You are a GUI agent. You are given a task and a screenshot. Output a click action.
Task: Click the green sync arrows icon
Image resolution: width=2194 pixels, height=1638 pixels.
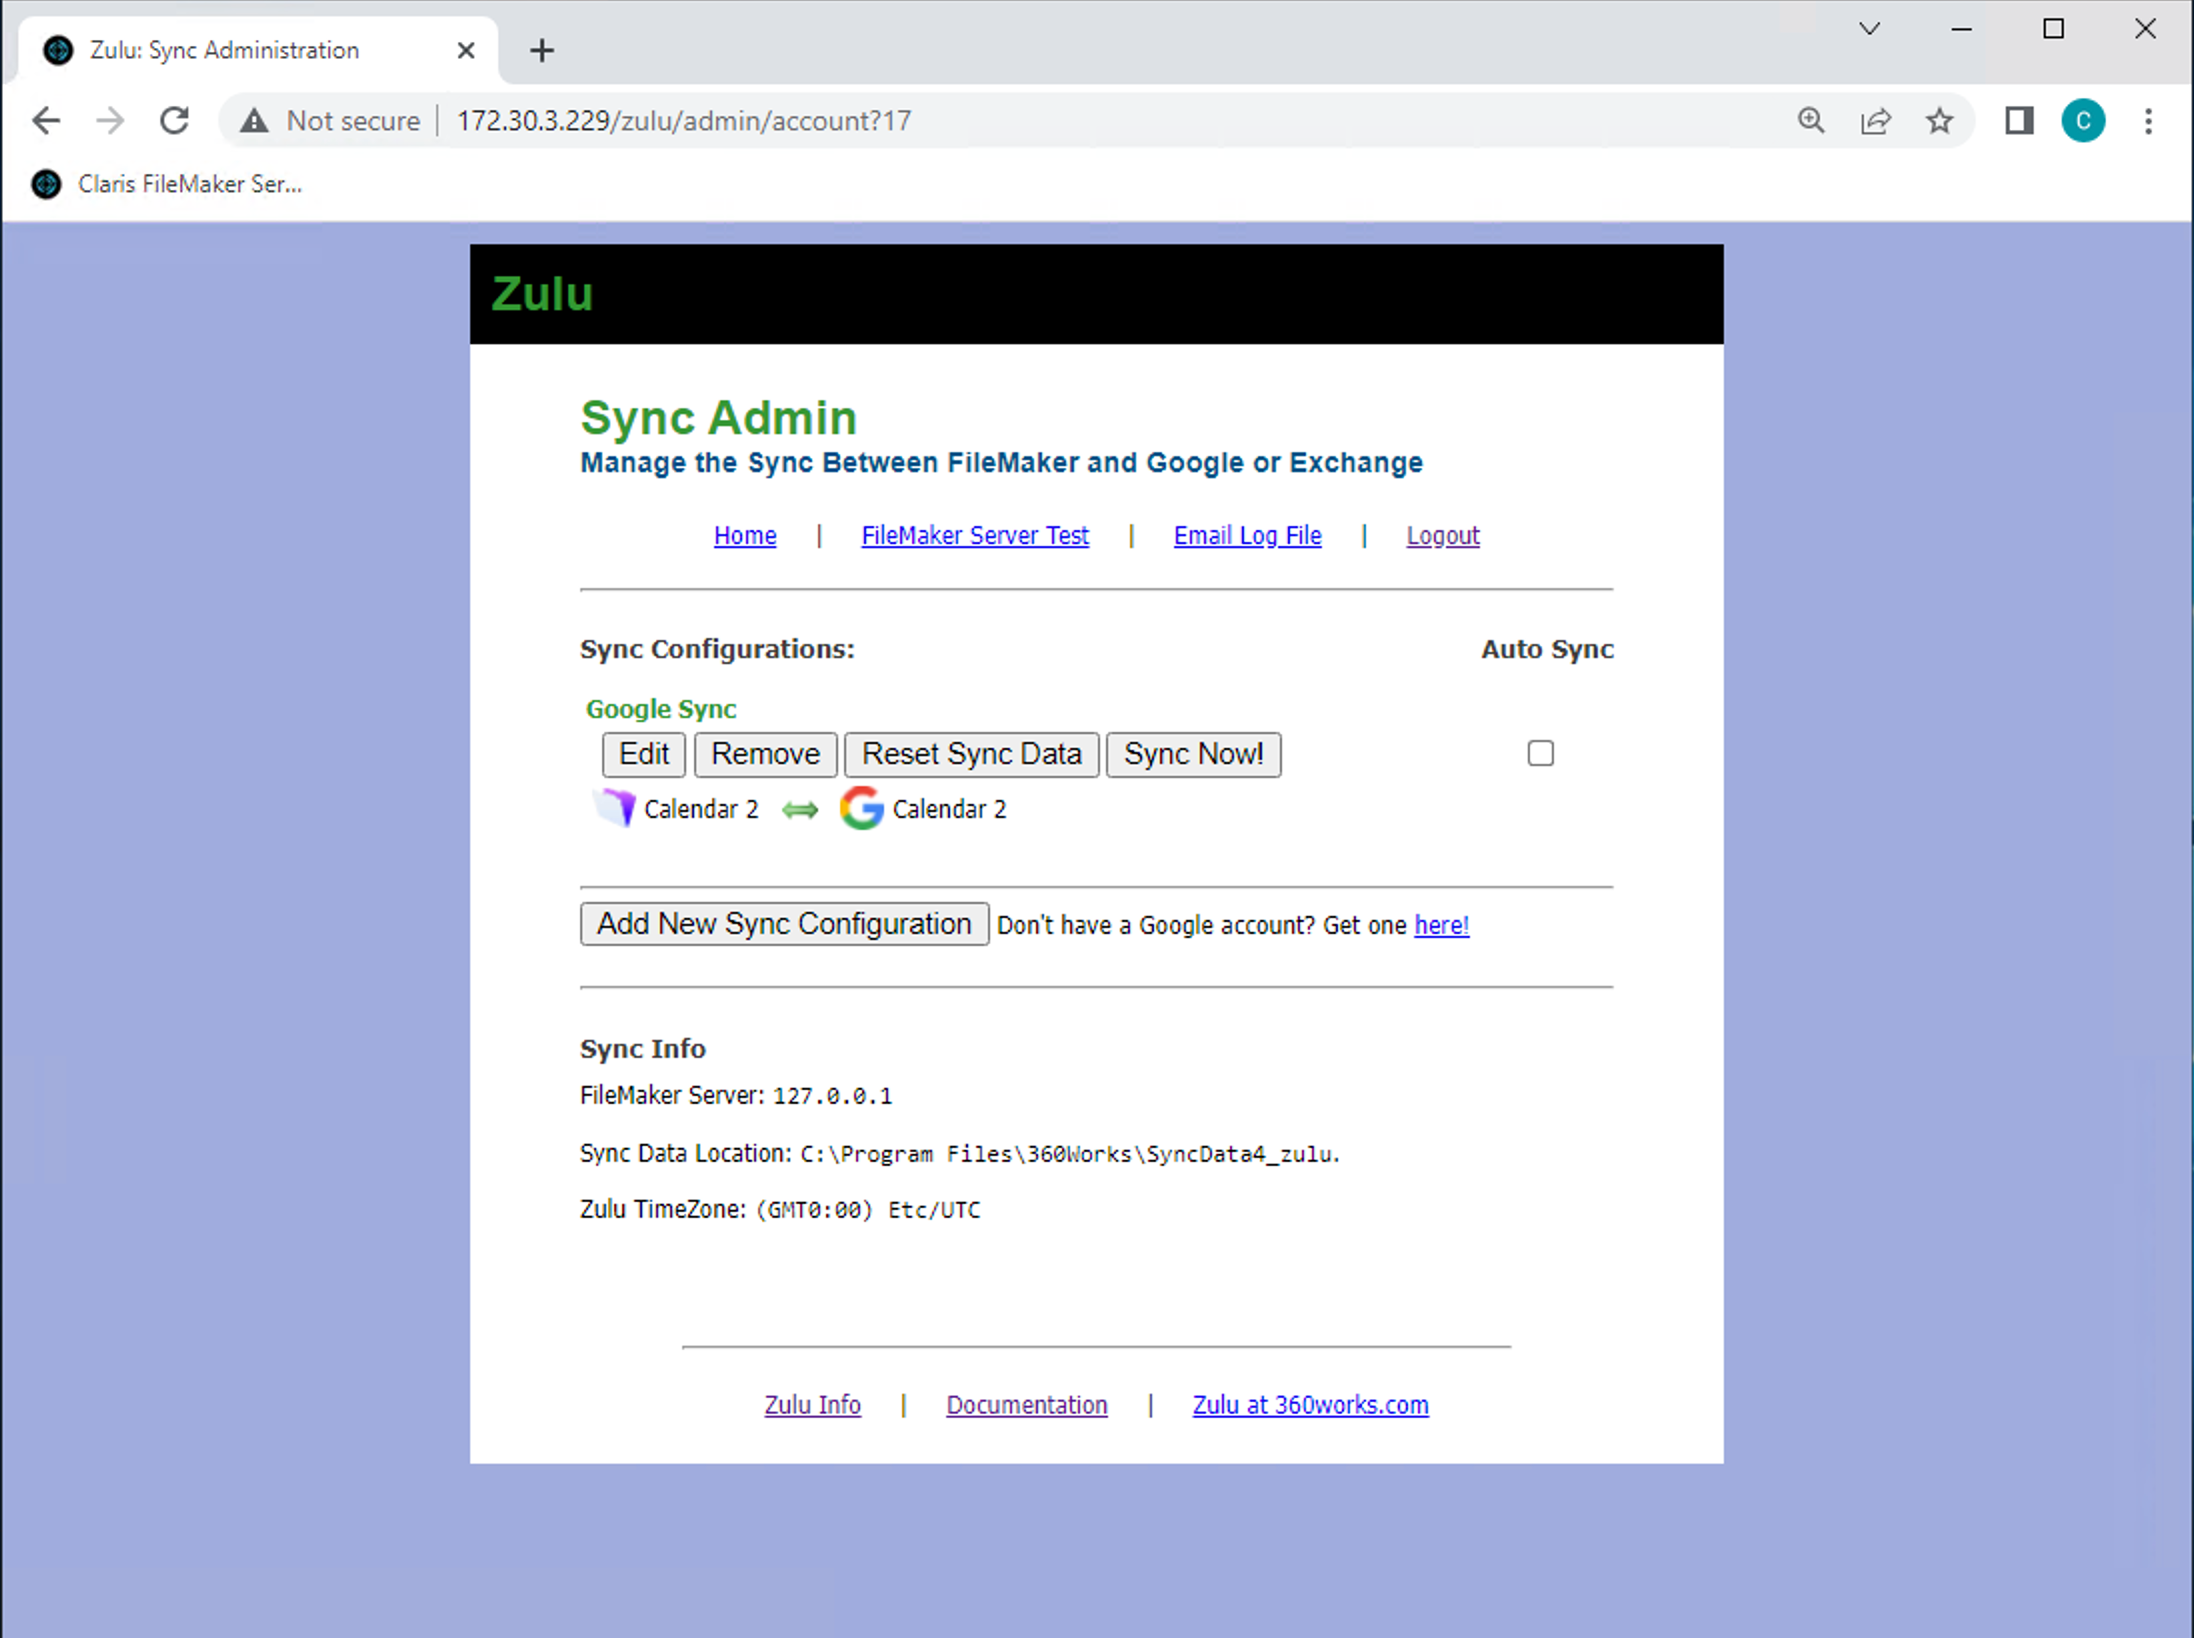(x=799, y=809)
